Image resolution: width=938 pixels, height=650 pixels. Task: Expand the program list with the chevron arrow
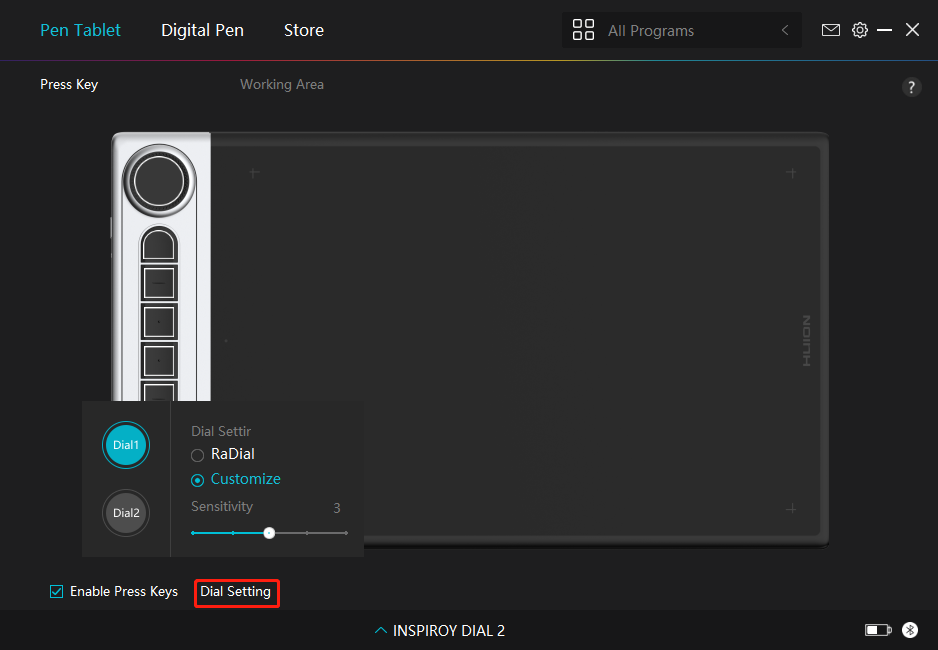click(x=785, y=30)
